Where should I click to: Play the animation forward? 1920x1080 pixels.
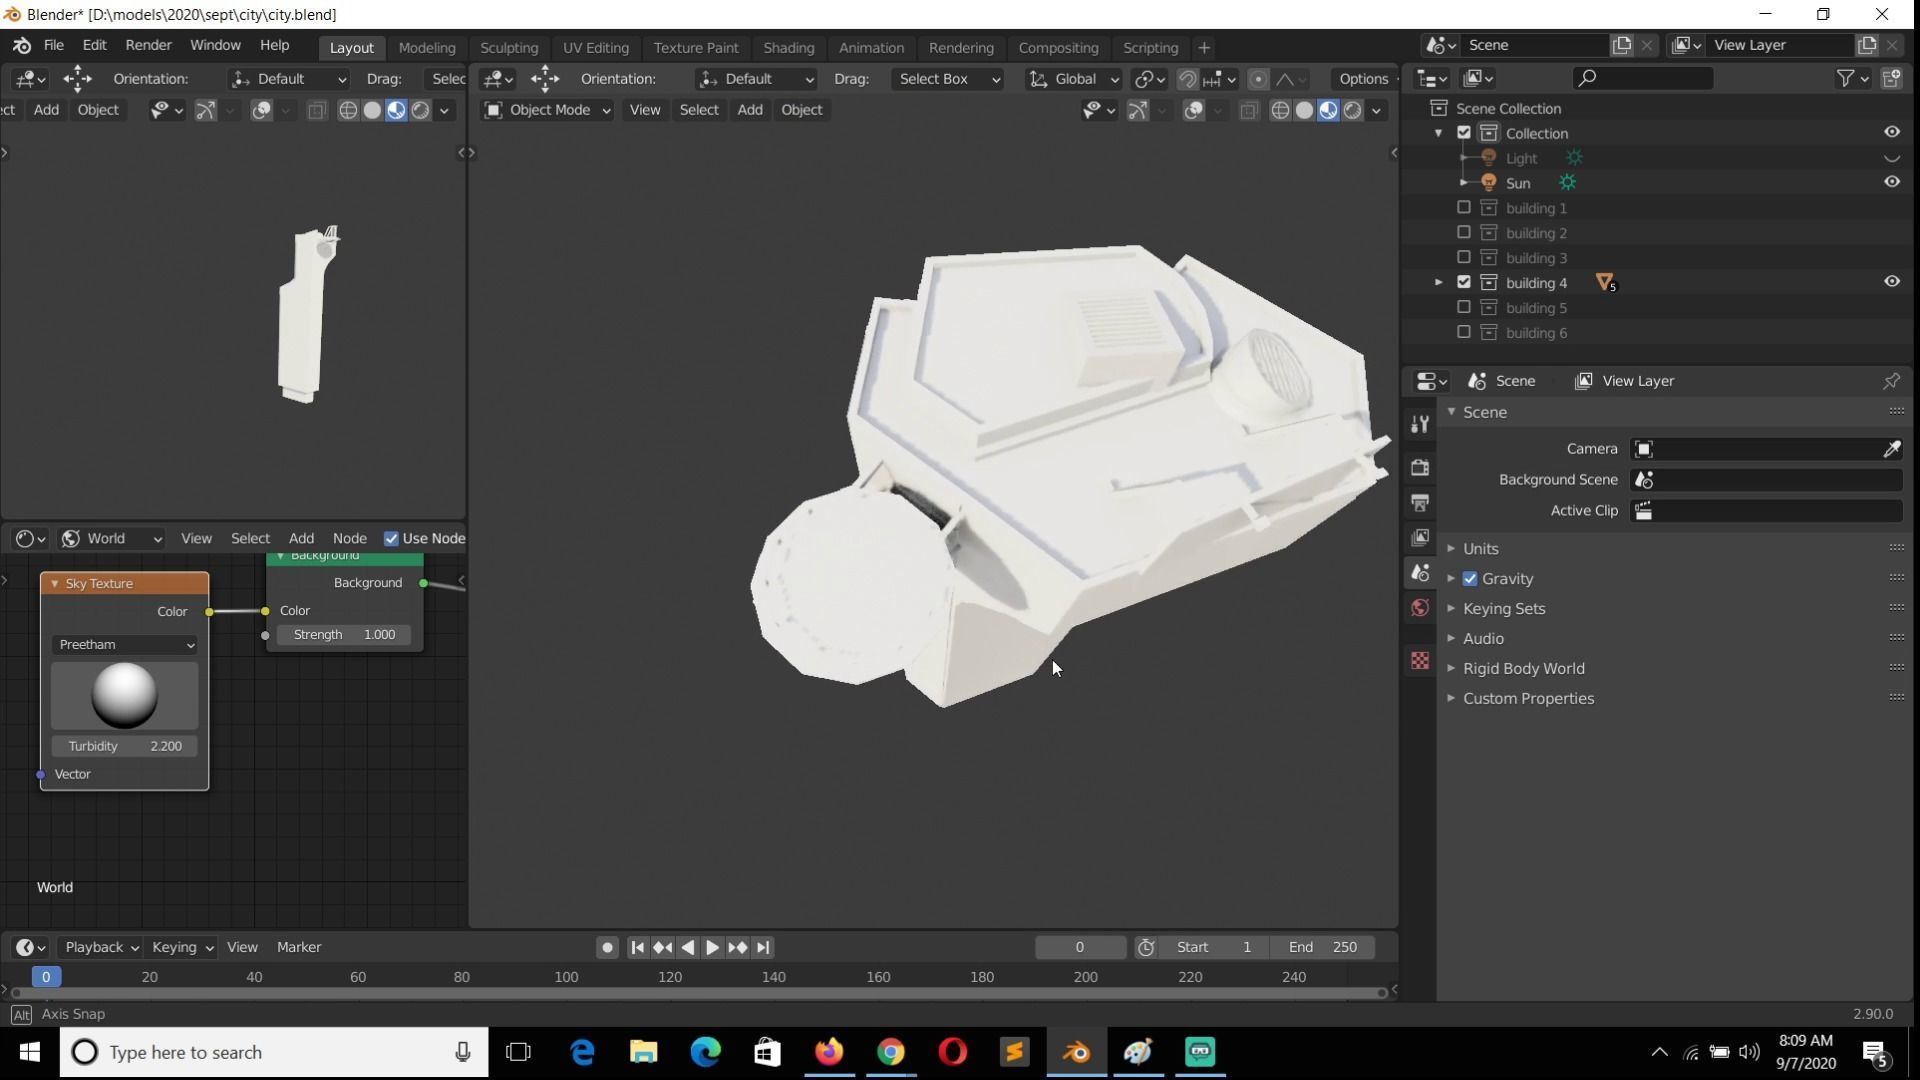click(712, 947)
